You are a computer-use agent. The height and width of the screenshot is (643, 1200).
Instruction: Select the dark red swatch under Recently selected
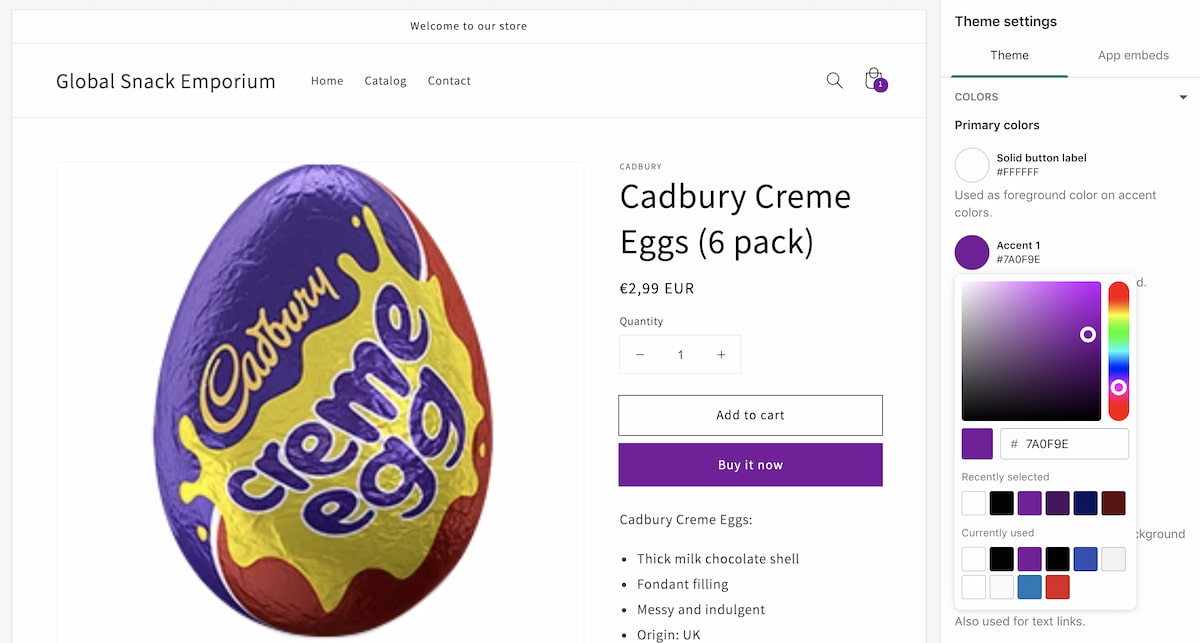click(x=1113, y=502)
